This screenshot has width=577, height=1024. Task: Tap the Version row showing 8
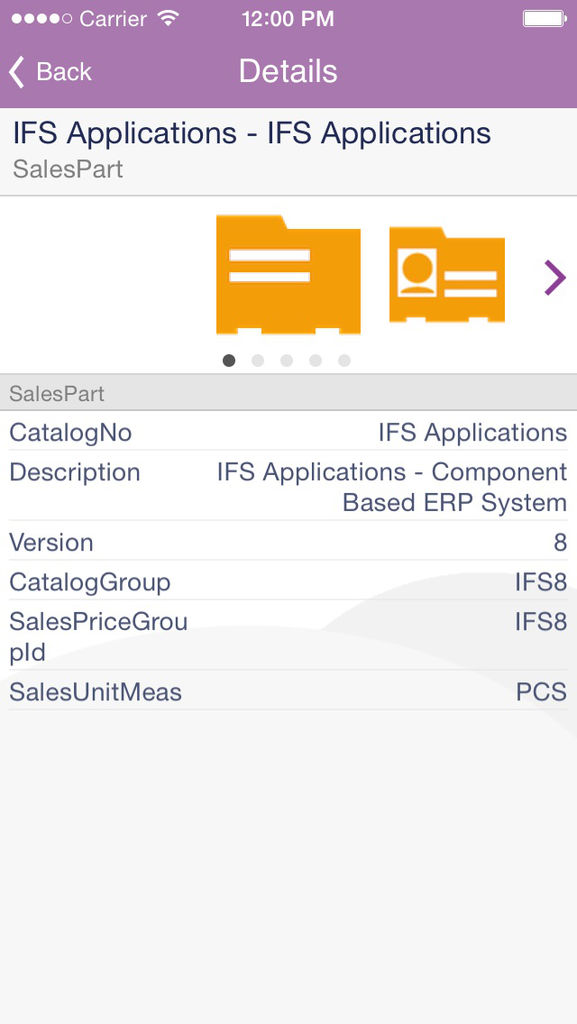288,541
